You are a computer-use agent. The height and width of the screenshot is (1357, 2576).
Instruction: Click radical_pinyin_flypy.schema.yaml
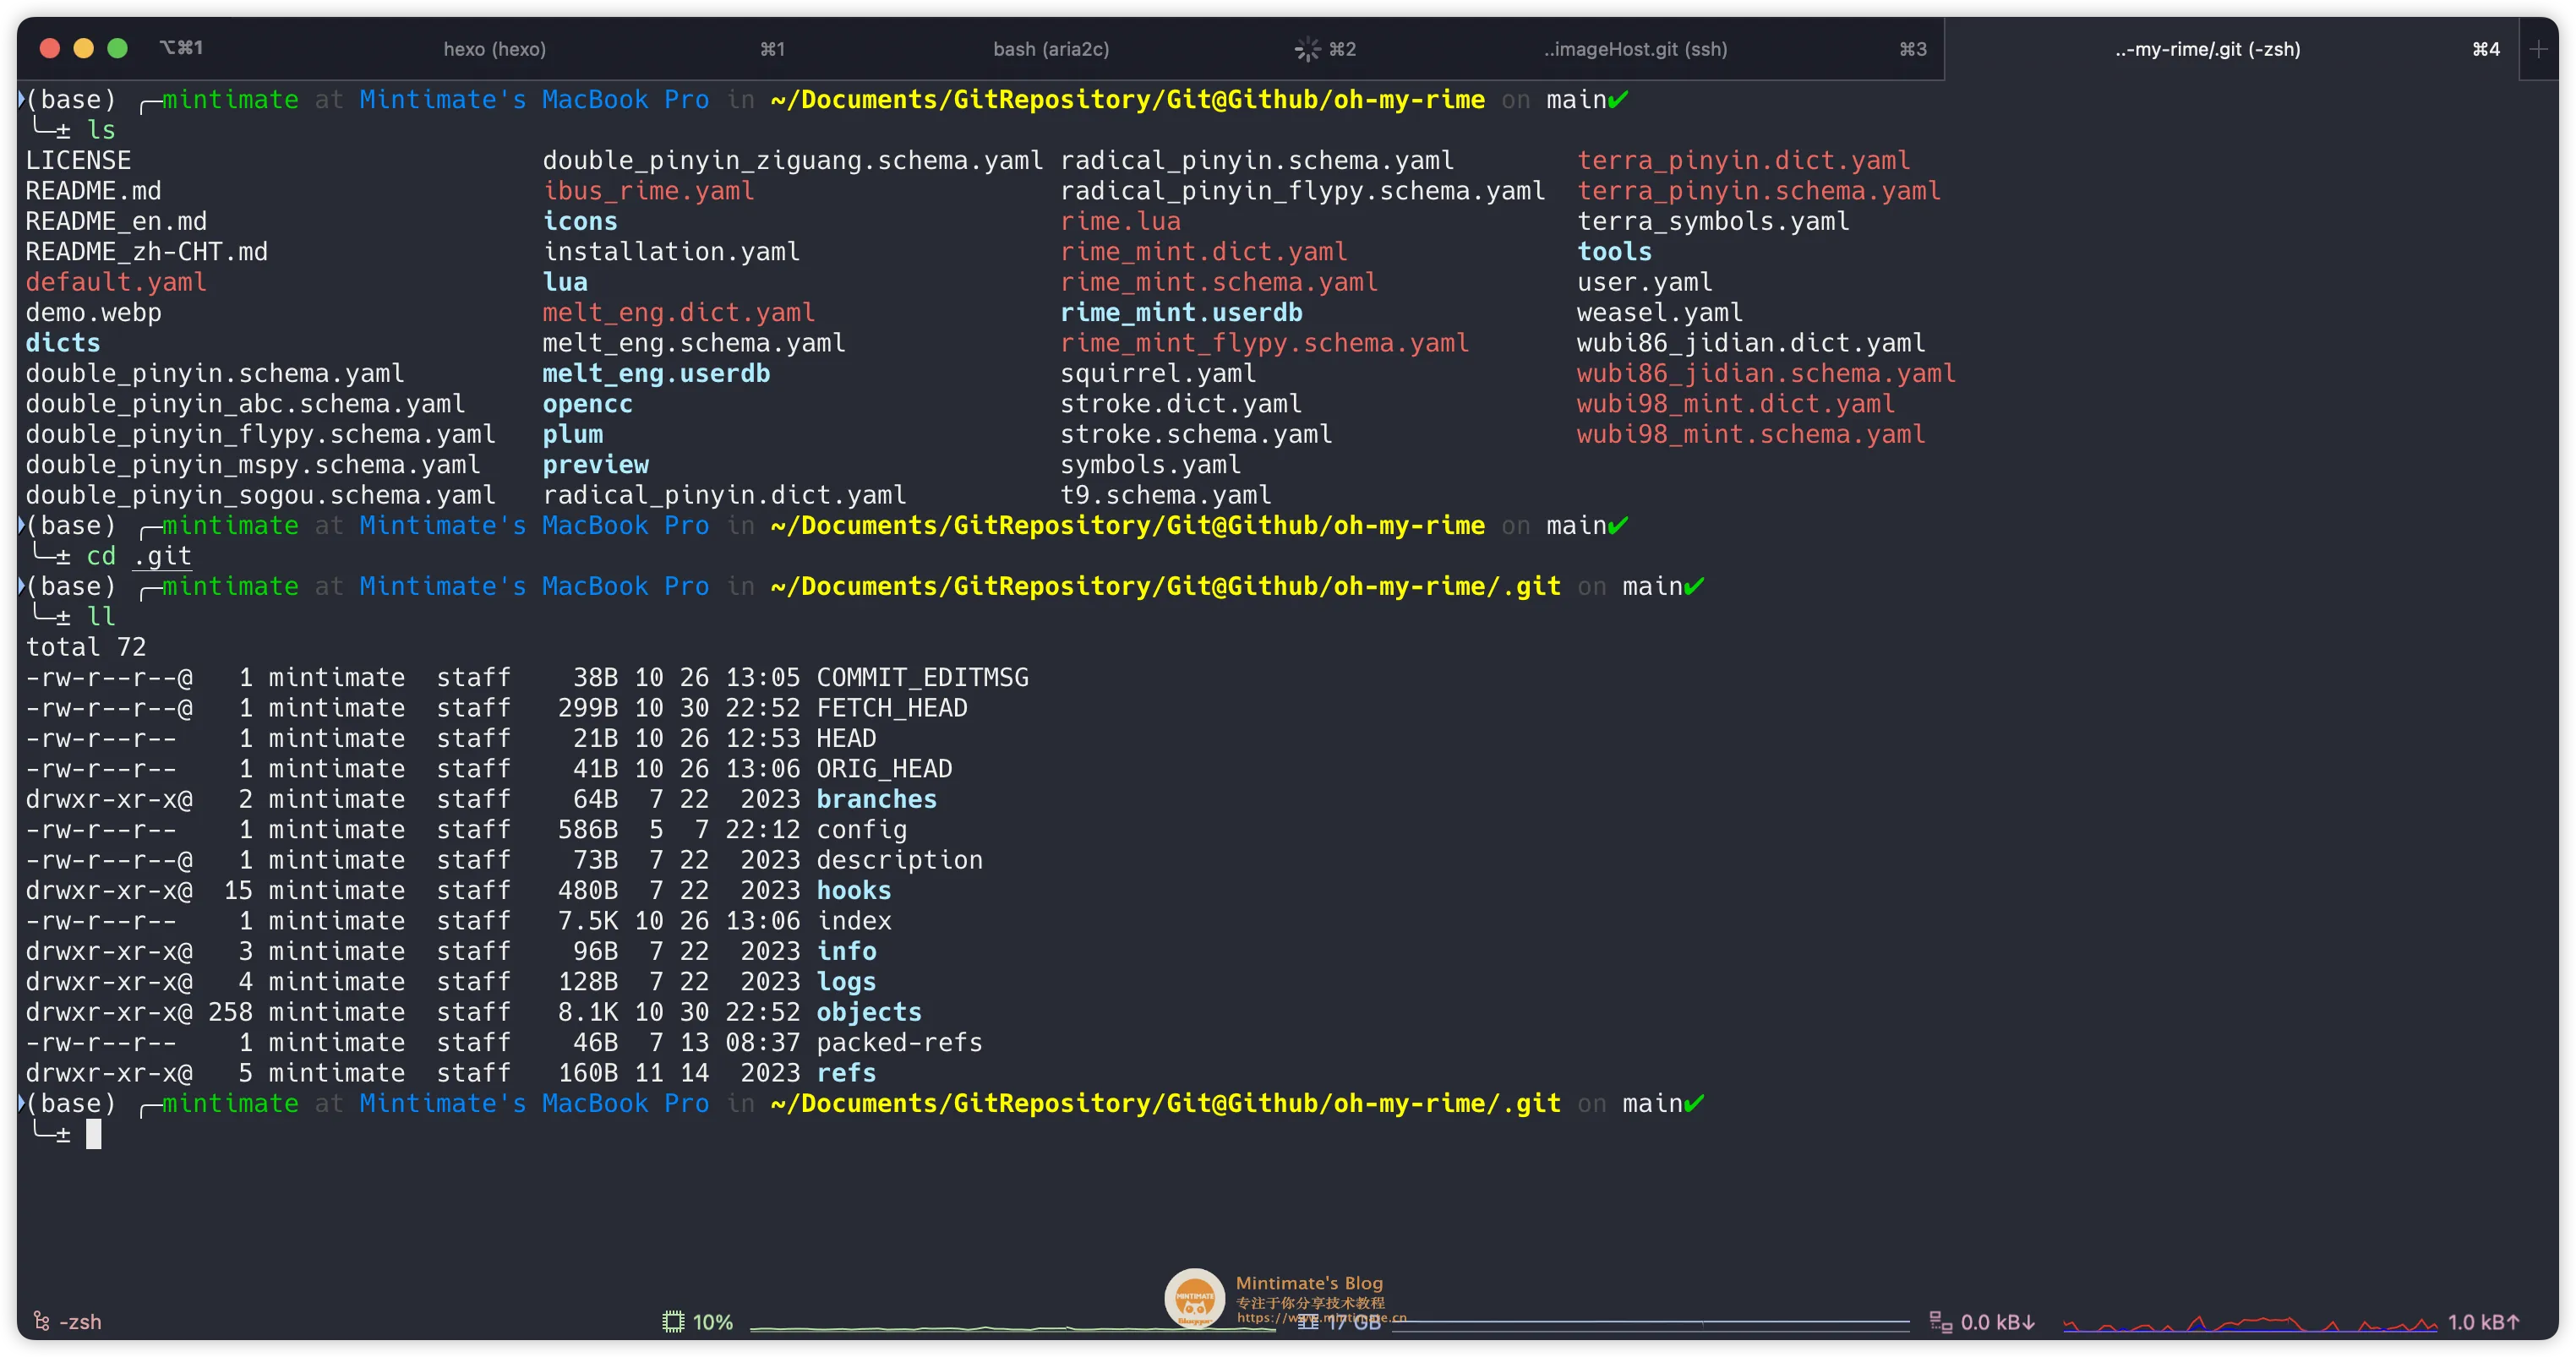tap(1302, 190)
